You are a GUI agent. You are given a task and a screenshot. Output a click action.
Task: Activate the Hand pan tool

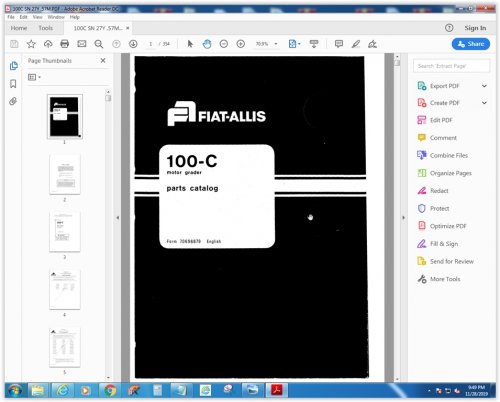[x=207, y=44]
